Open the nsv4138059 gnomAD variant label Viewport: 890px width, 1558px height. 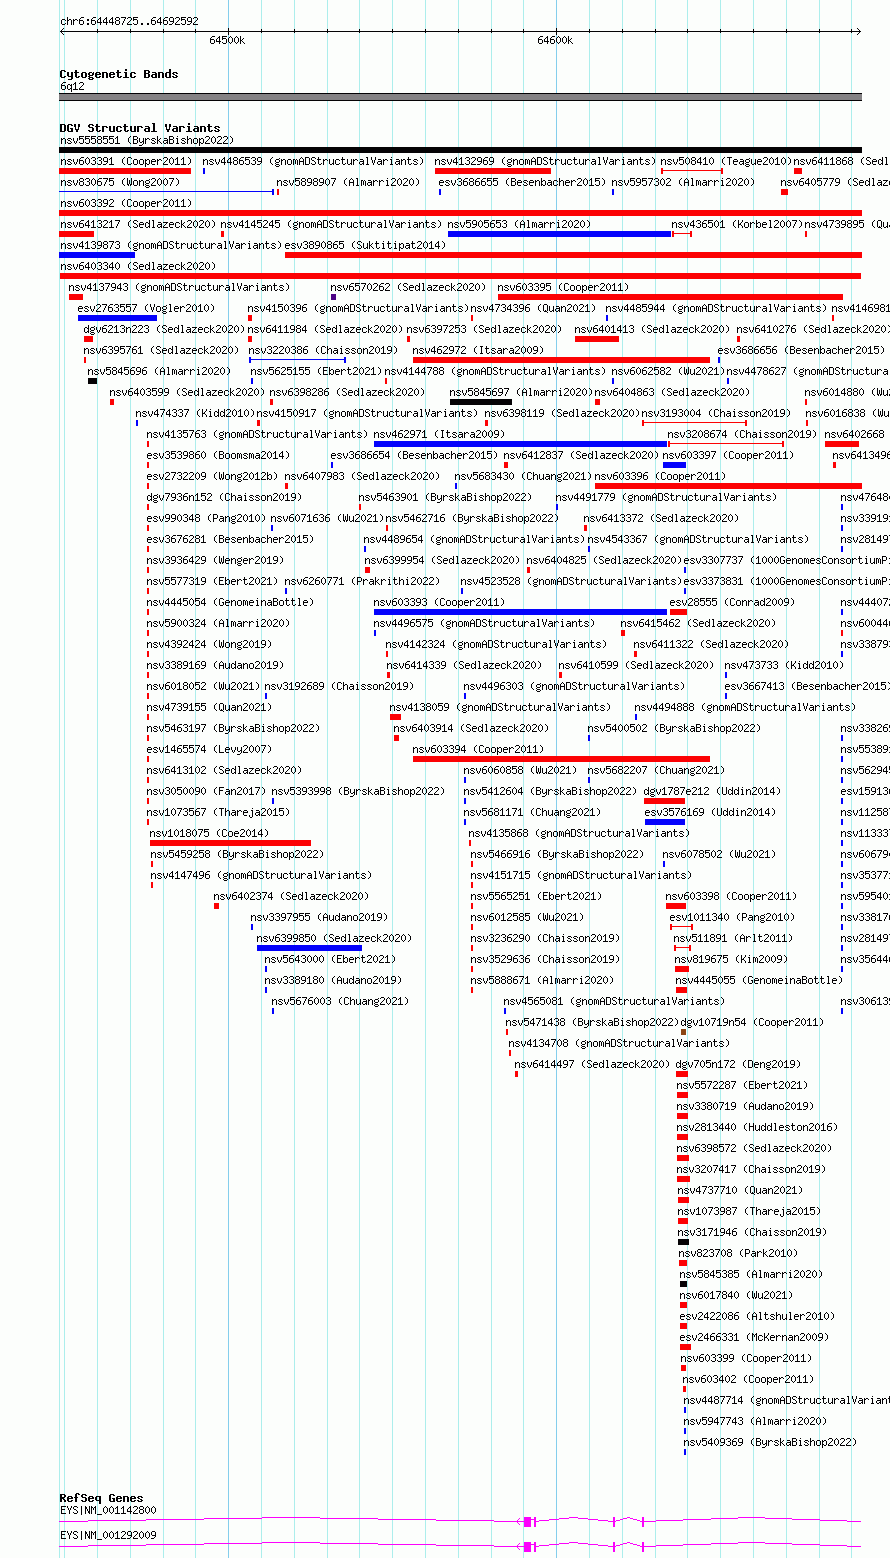click(500, 707)
